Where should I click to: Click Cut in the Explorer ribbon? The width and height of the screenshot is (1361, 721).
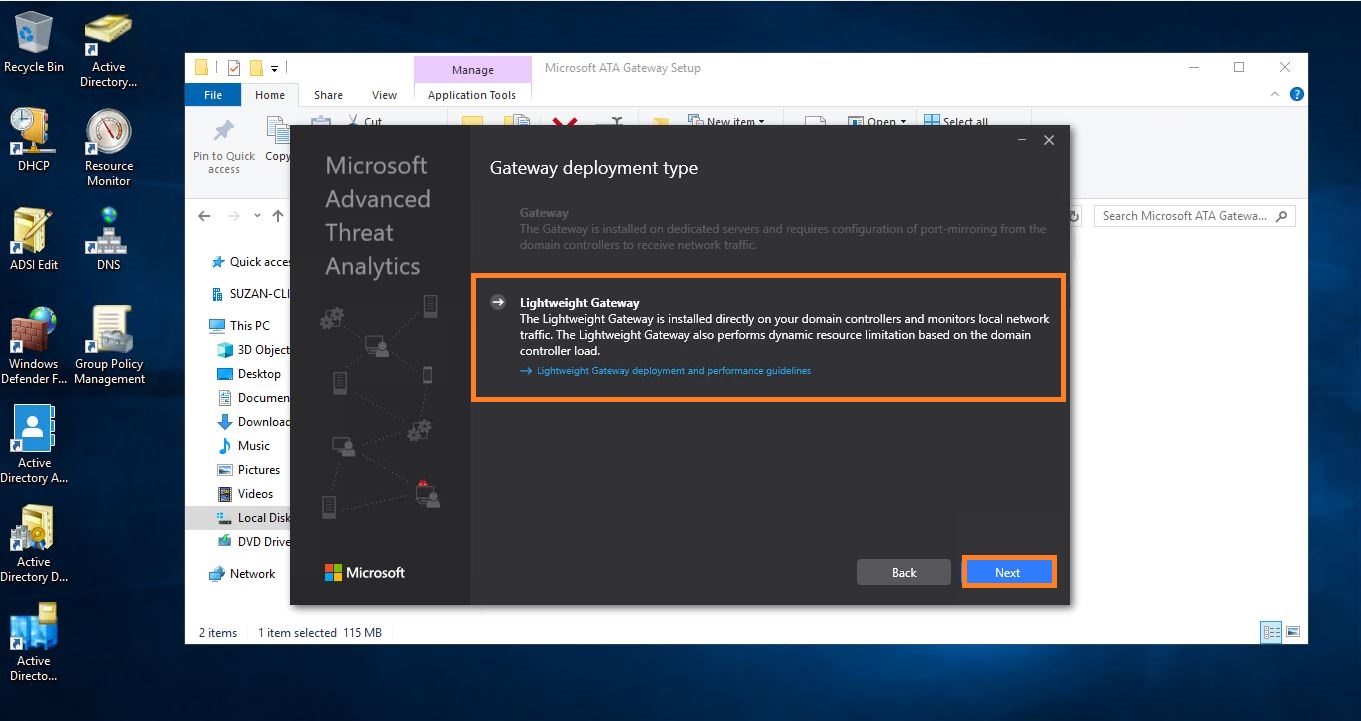coord(364,121)
